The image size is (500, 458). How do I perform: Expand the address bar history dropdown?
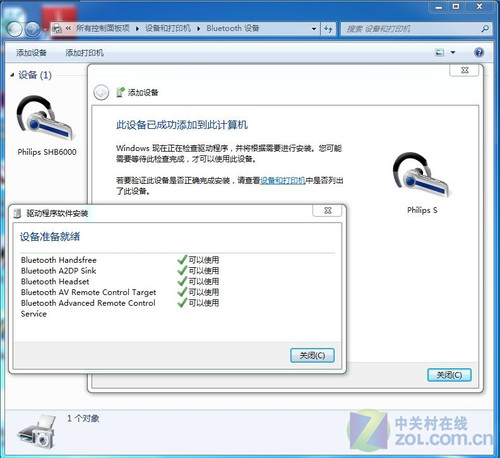314,29
